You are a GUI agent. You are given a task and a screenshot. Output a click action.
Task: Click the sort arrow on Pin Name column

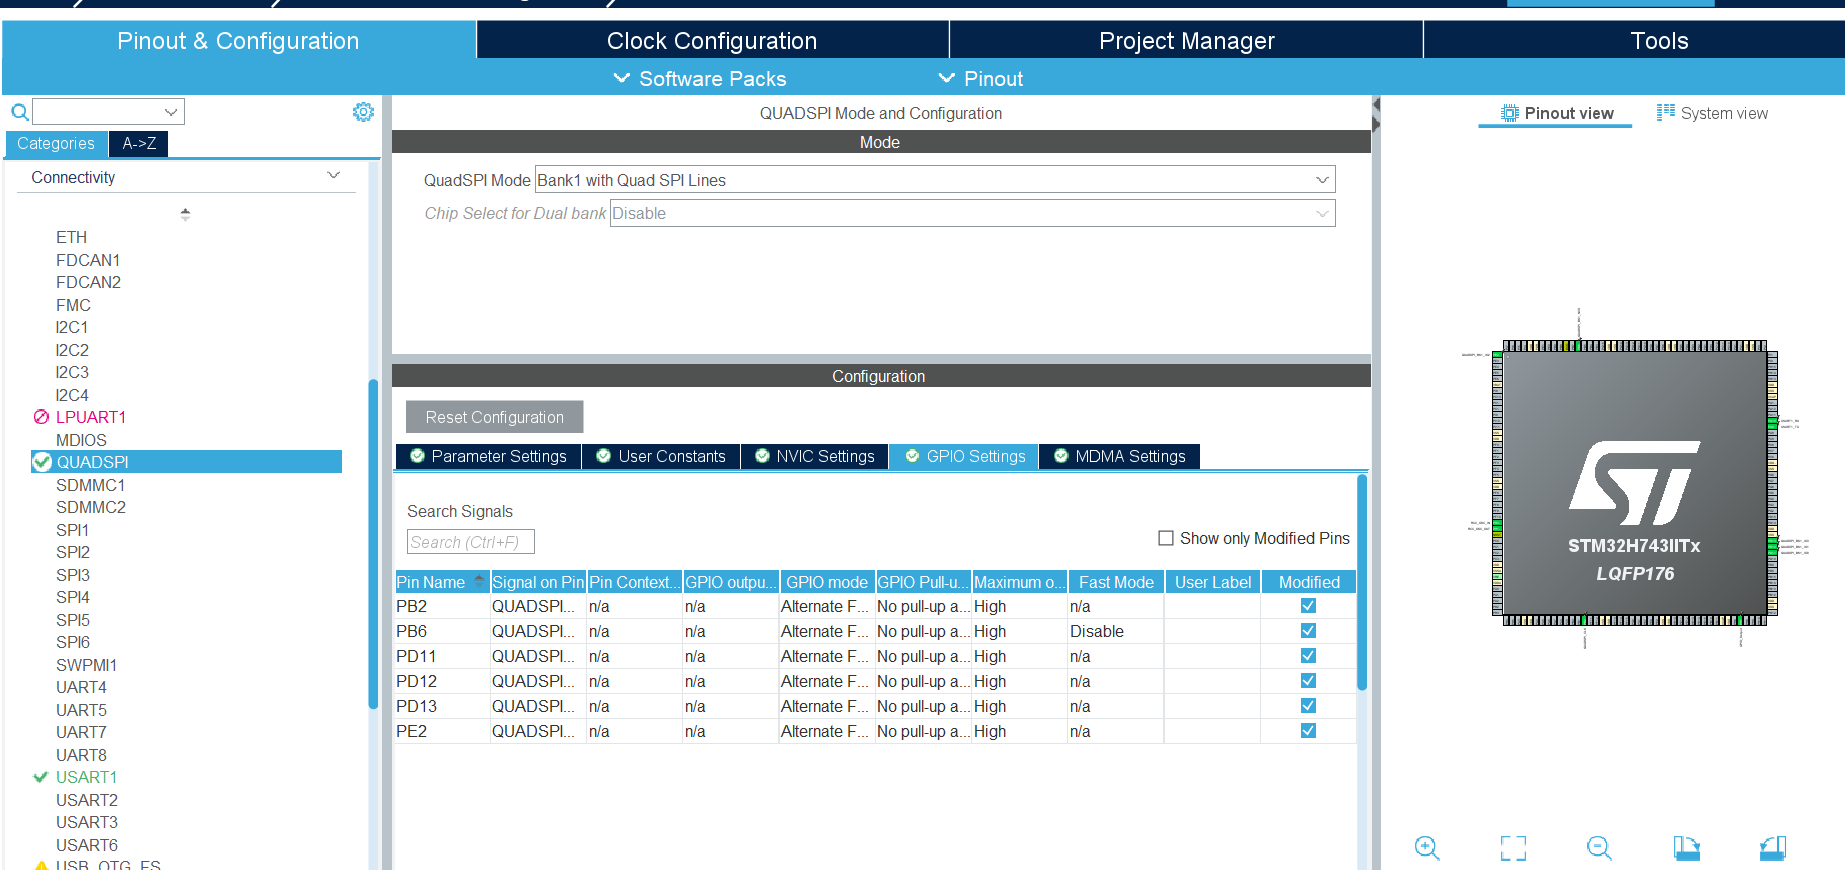point(479,580)
